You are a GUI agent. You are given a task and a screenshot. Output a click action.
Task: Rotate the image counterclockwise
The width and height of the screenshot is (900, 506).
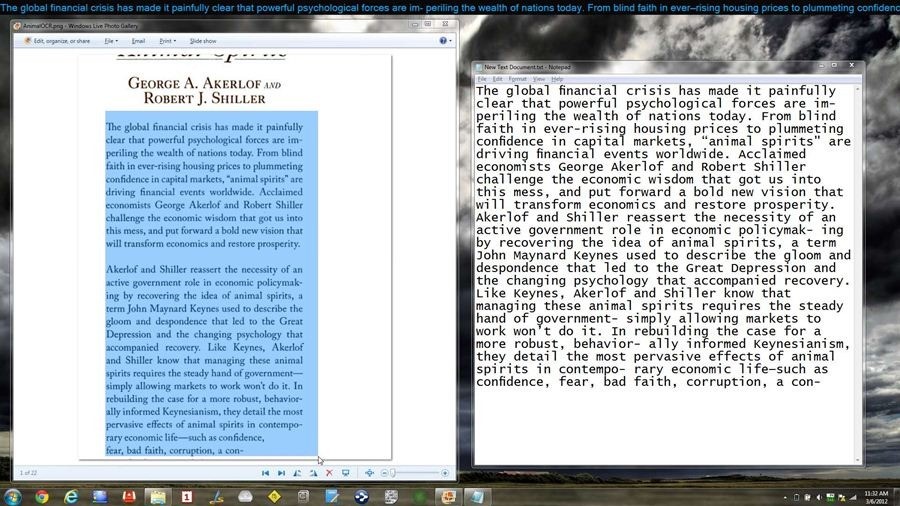pyautogui.click(x=297, y=473)
